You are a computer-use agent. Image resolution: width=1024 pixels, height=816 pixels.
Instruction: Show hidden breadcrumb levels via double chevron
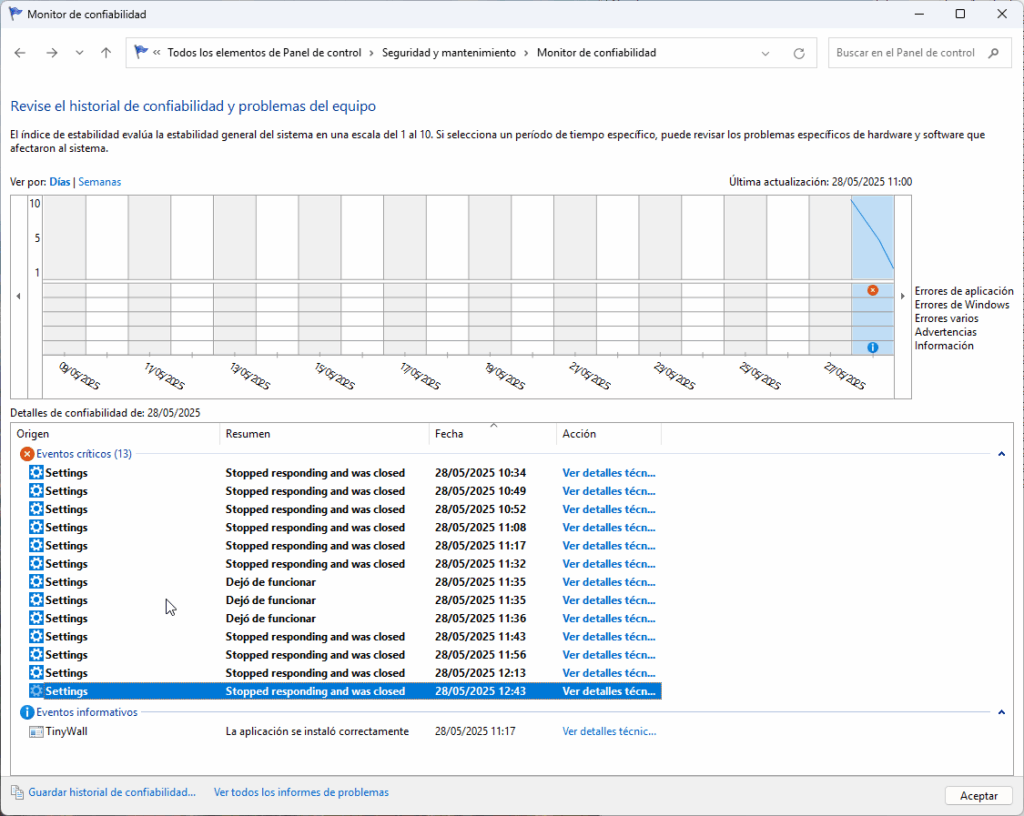point(157,53)
